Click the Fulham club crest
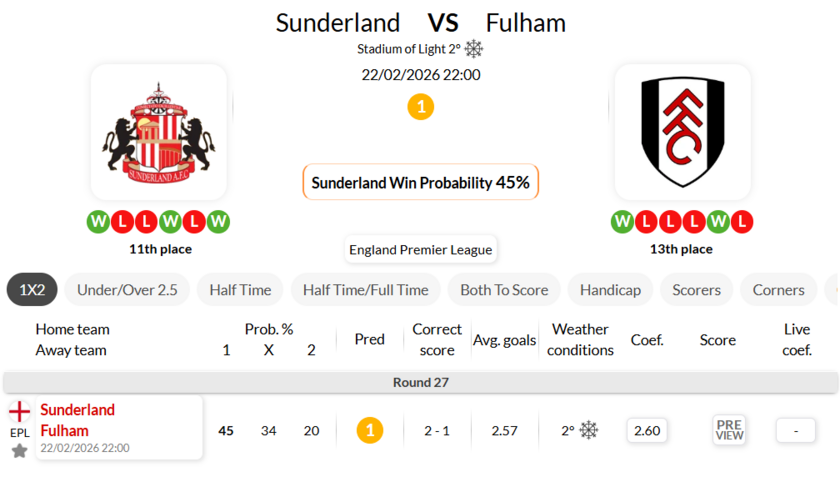The height and width of the screenshot is (477, 840). tap(682, 133)
